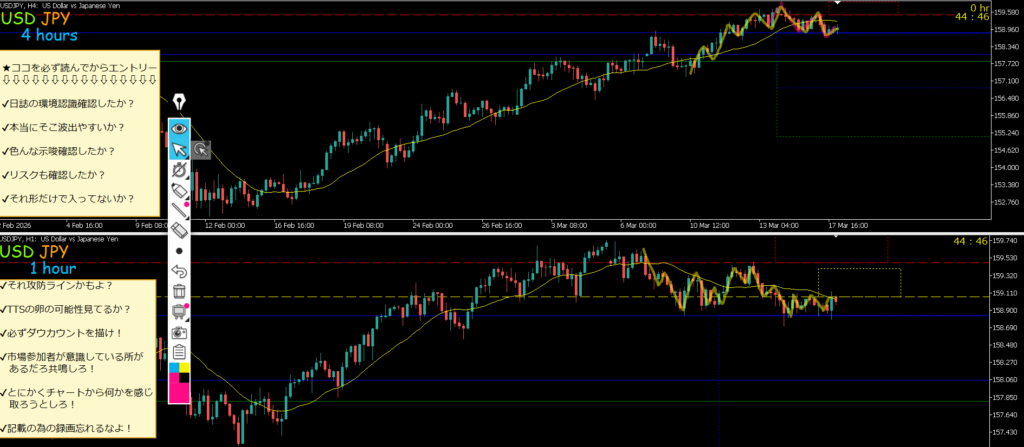Pick the cyan color swatch
1024x447 pixels.
point(174,369)
